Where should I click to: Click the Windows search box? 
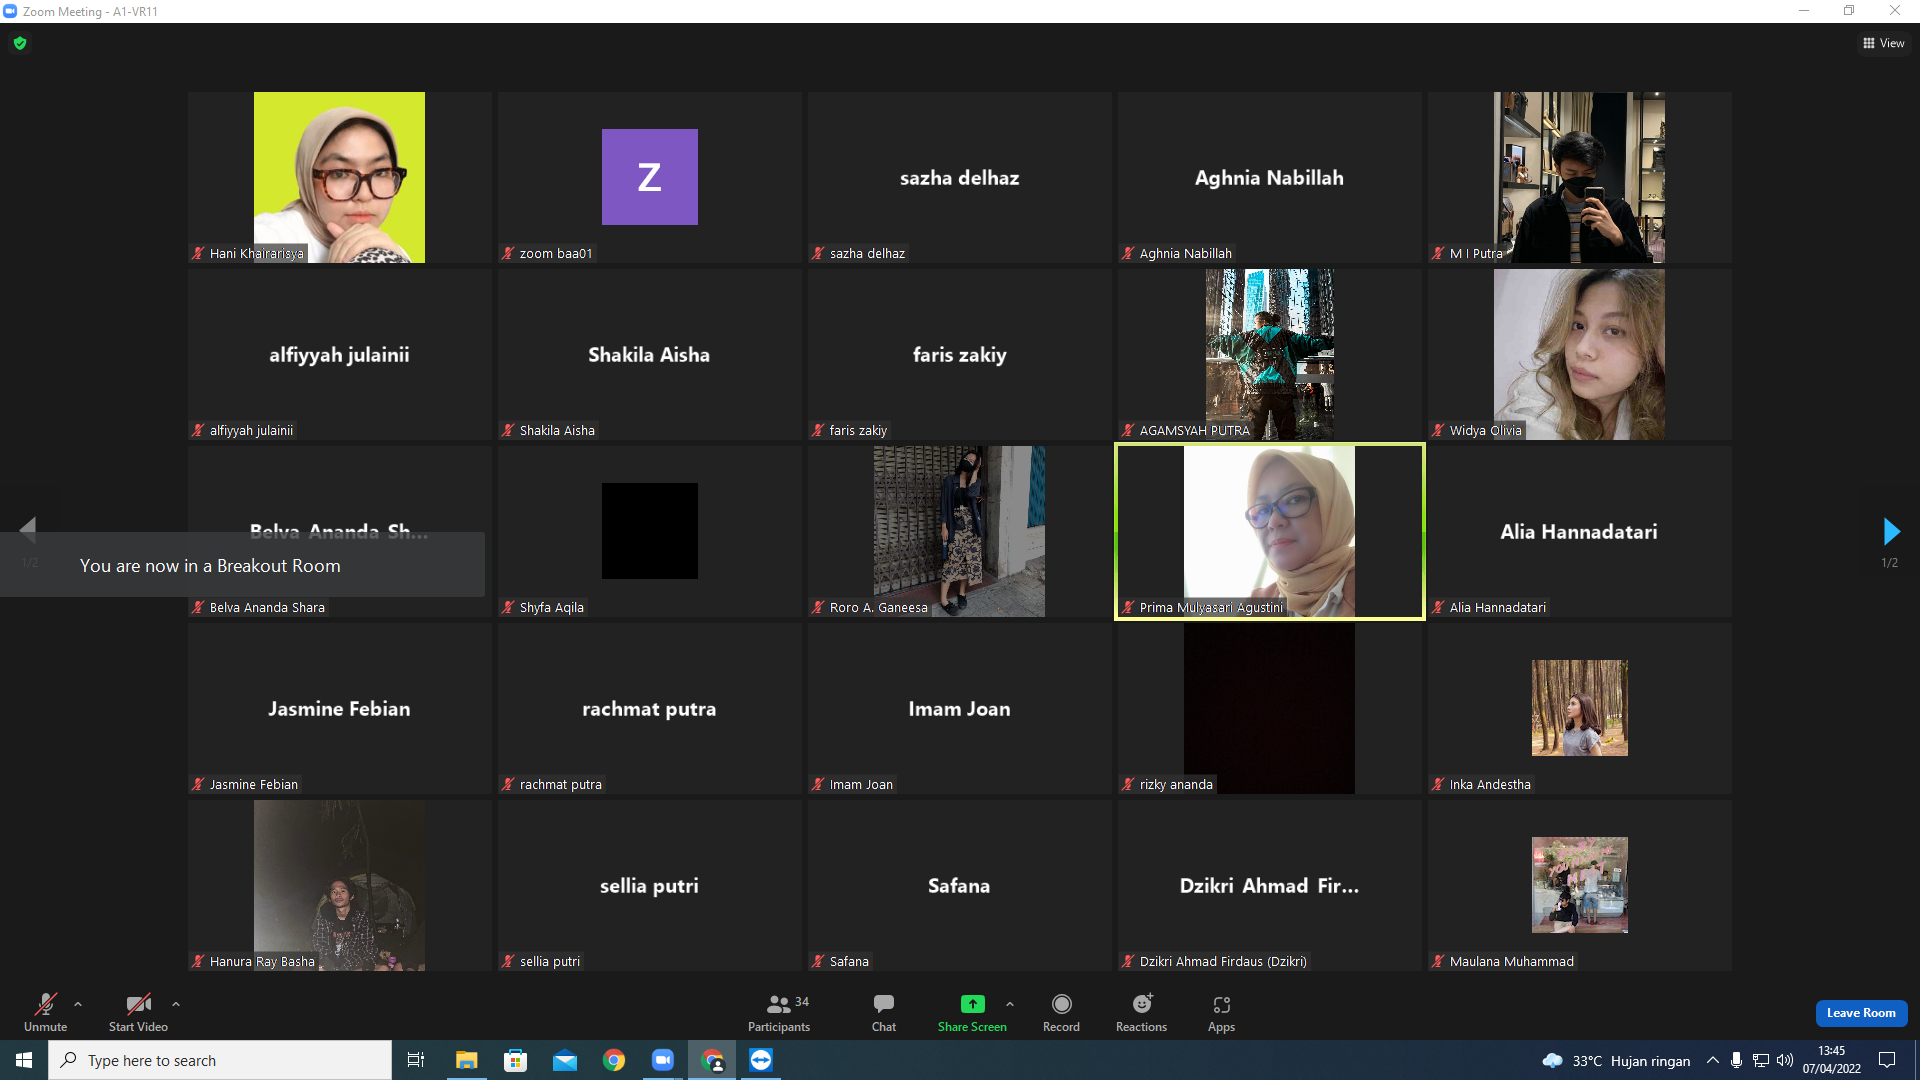pyautogui.click(x=220, y=1060)
